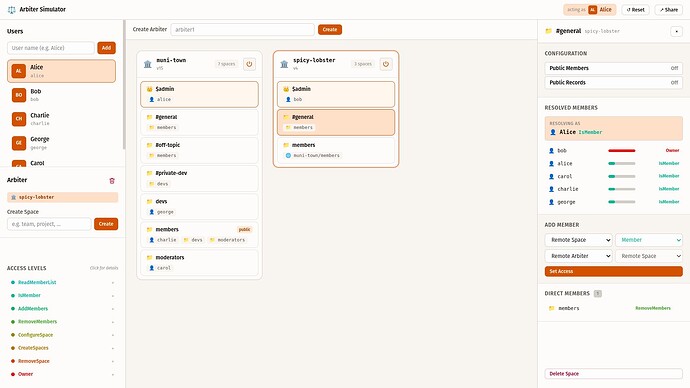690x388 pixels.
Task: Open the second Remote Space dropdown
Action: click(x=649, y=256)
